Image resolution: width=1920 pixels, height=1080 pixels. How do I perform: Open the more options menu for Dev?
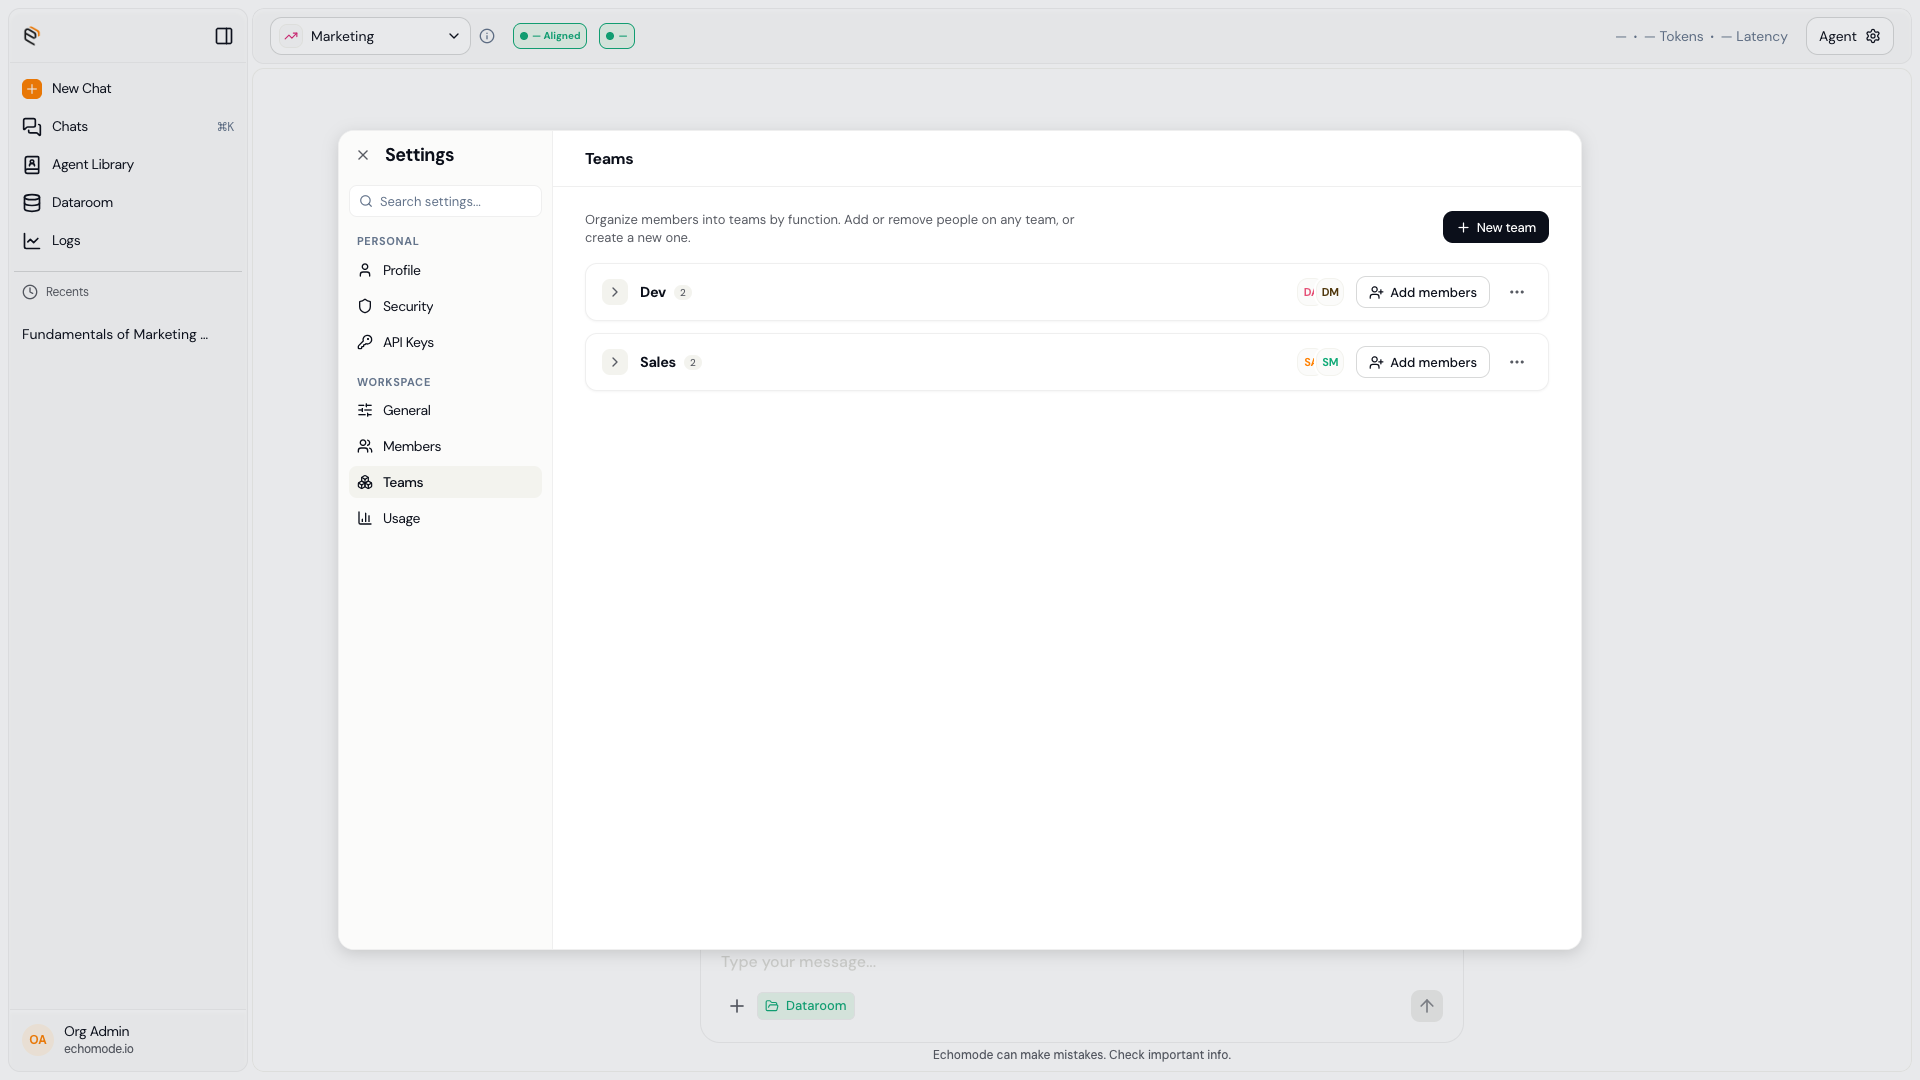point(1517,293)
